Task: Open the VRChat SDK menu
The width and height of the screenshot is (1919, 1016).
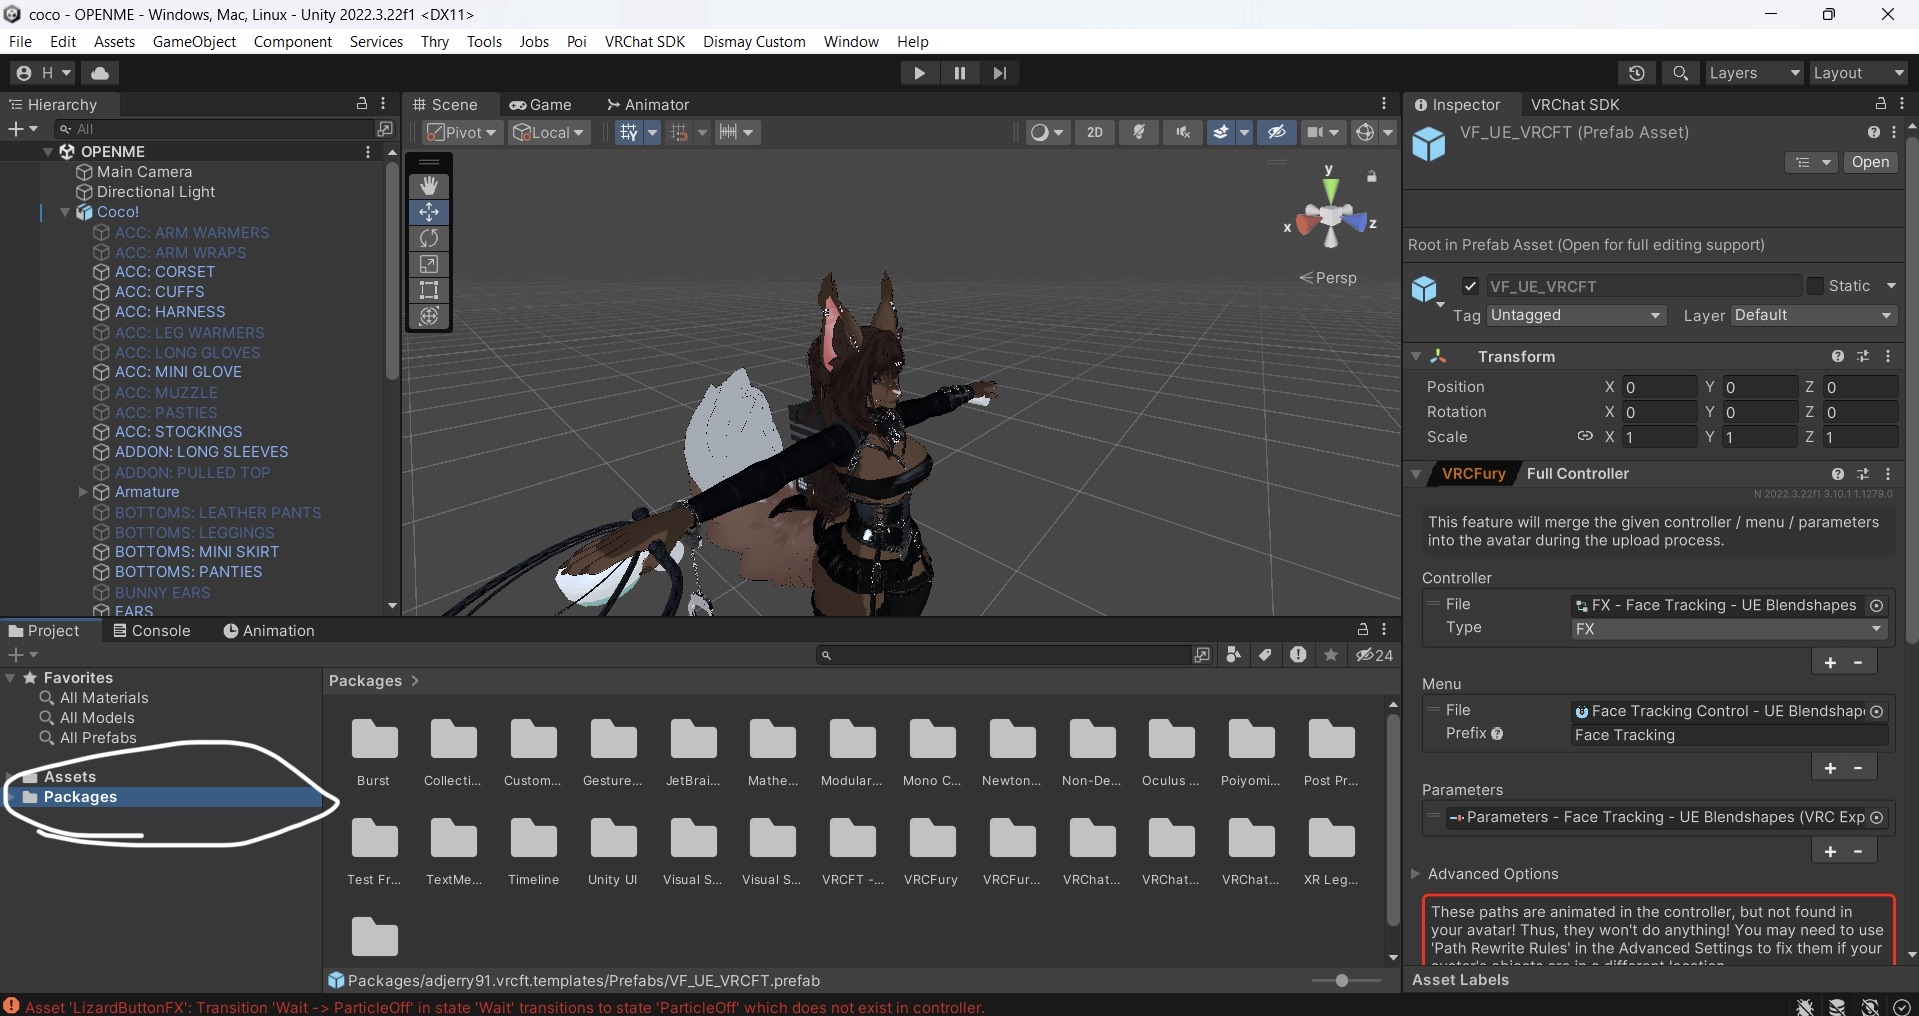Action: tap(645, 41)
